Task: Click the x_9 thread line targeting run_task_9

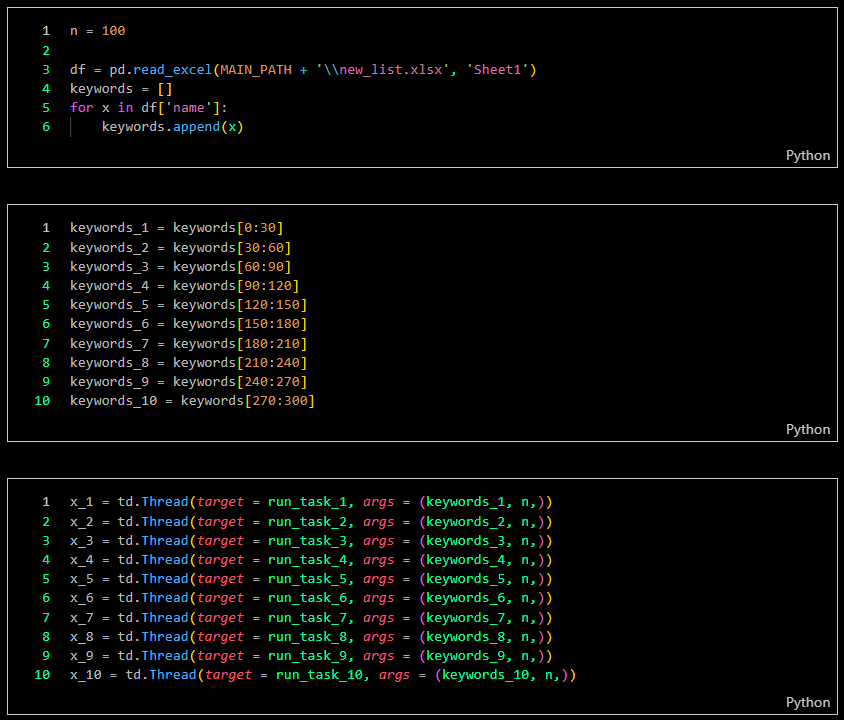Action: point(311,655)
